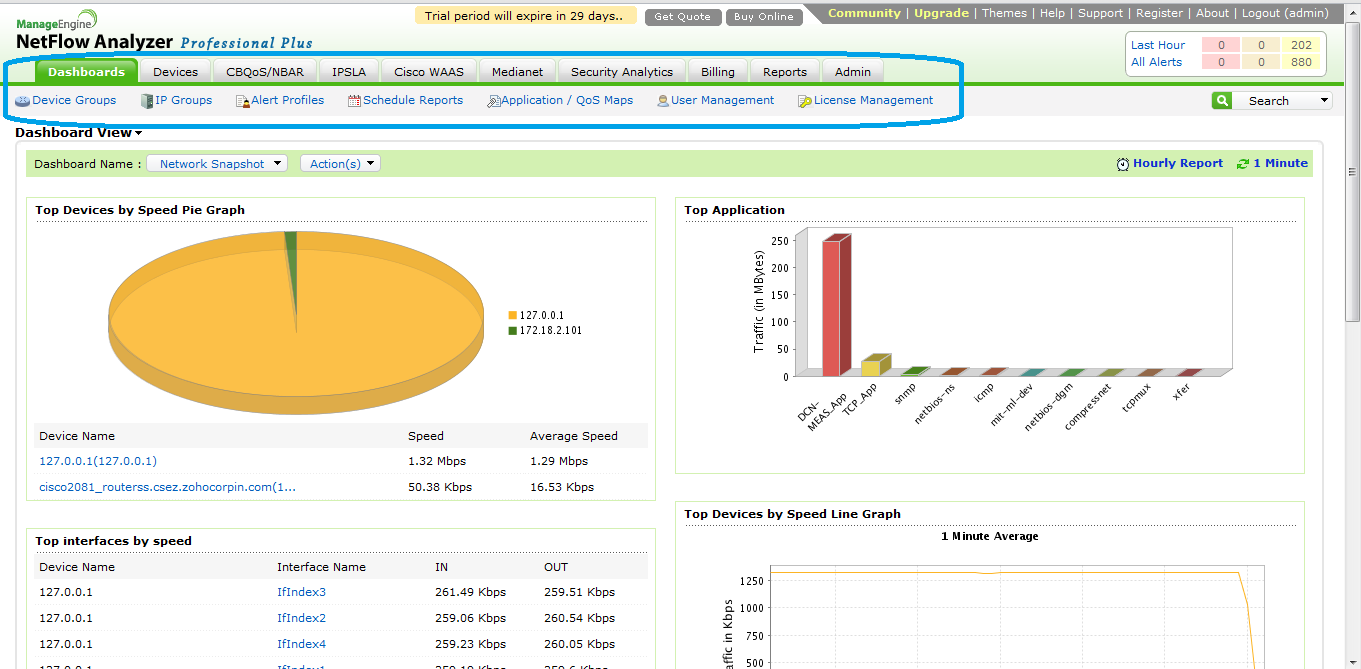The width and height of the screenshot is (1361, 669).
Task: Switch to the Billing tab
Action: 718,72
